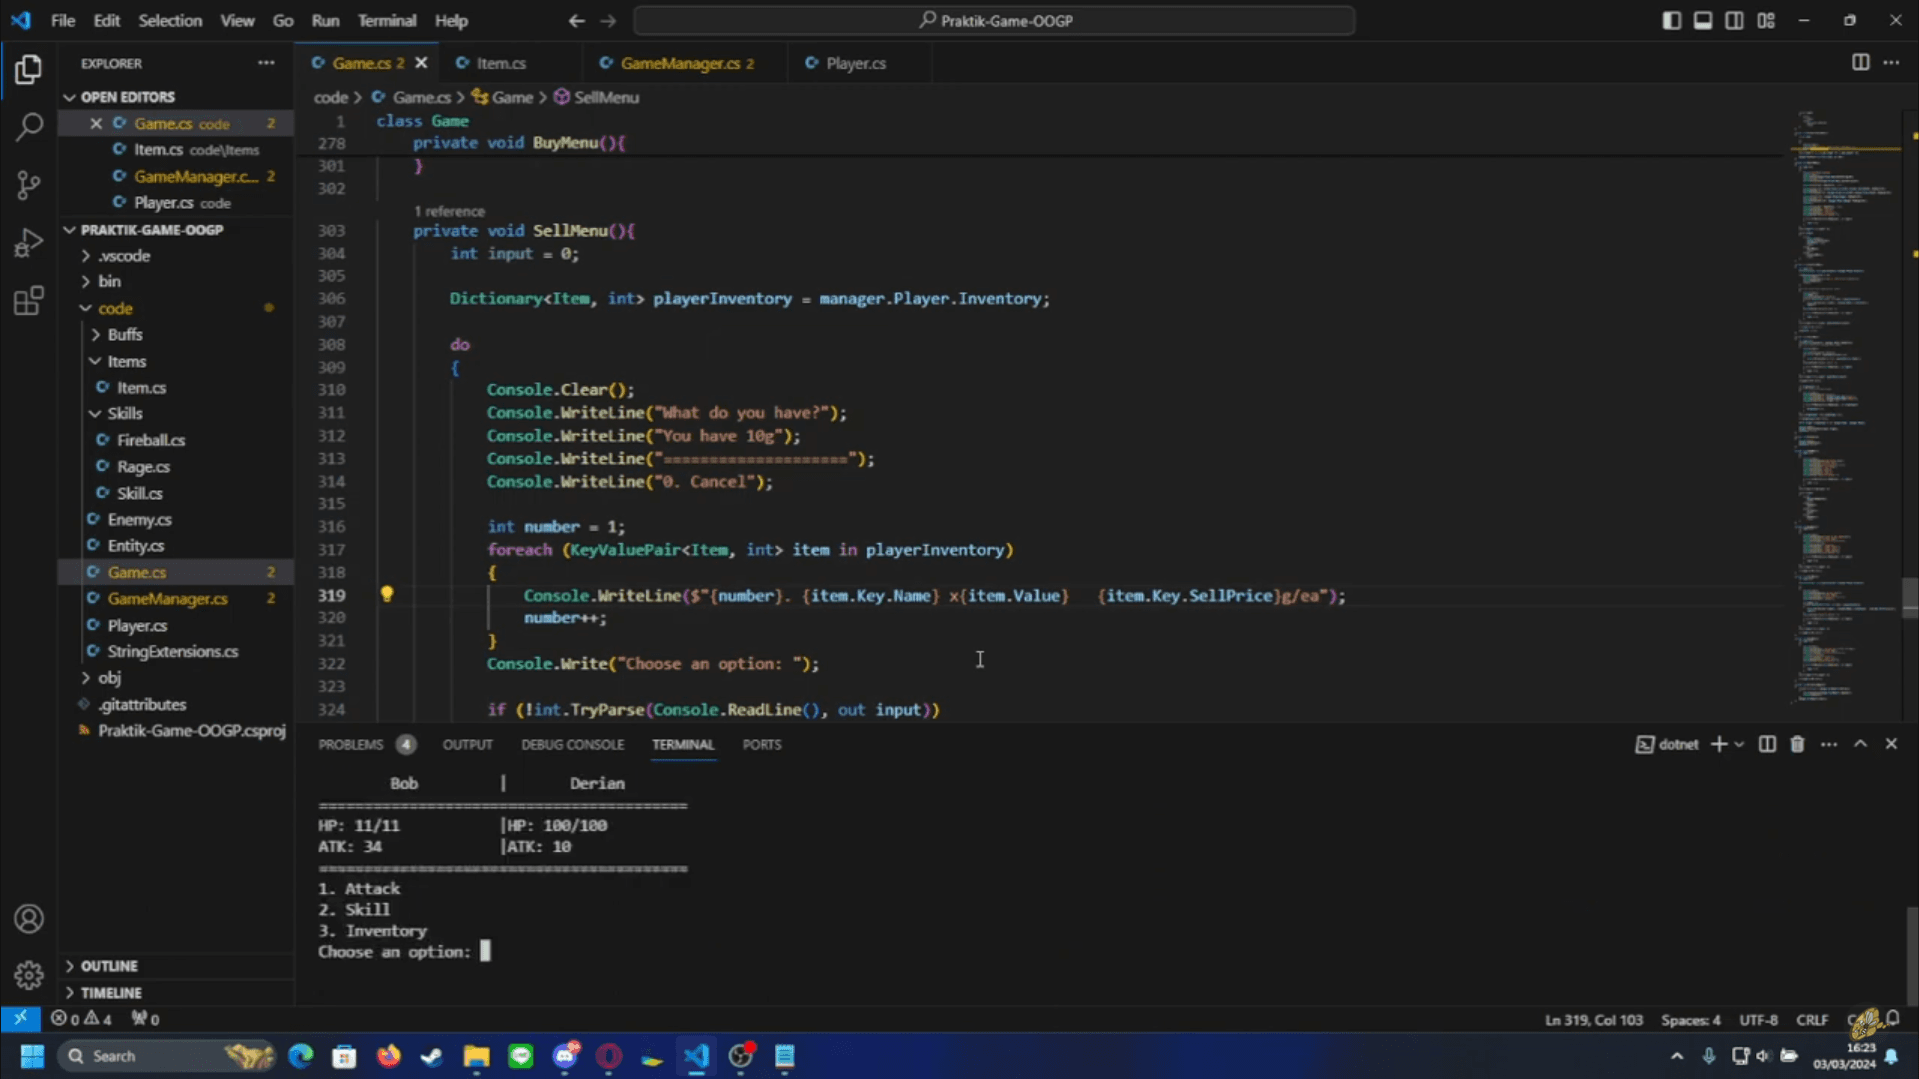Image resolution: width=1919 pixels, height=1079 pixels.
Task: Maximize the panel with the up chevron
Action: (1860, 744)
